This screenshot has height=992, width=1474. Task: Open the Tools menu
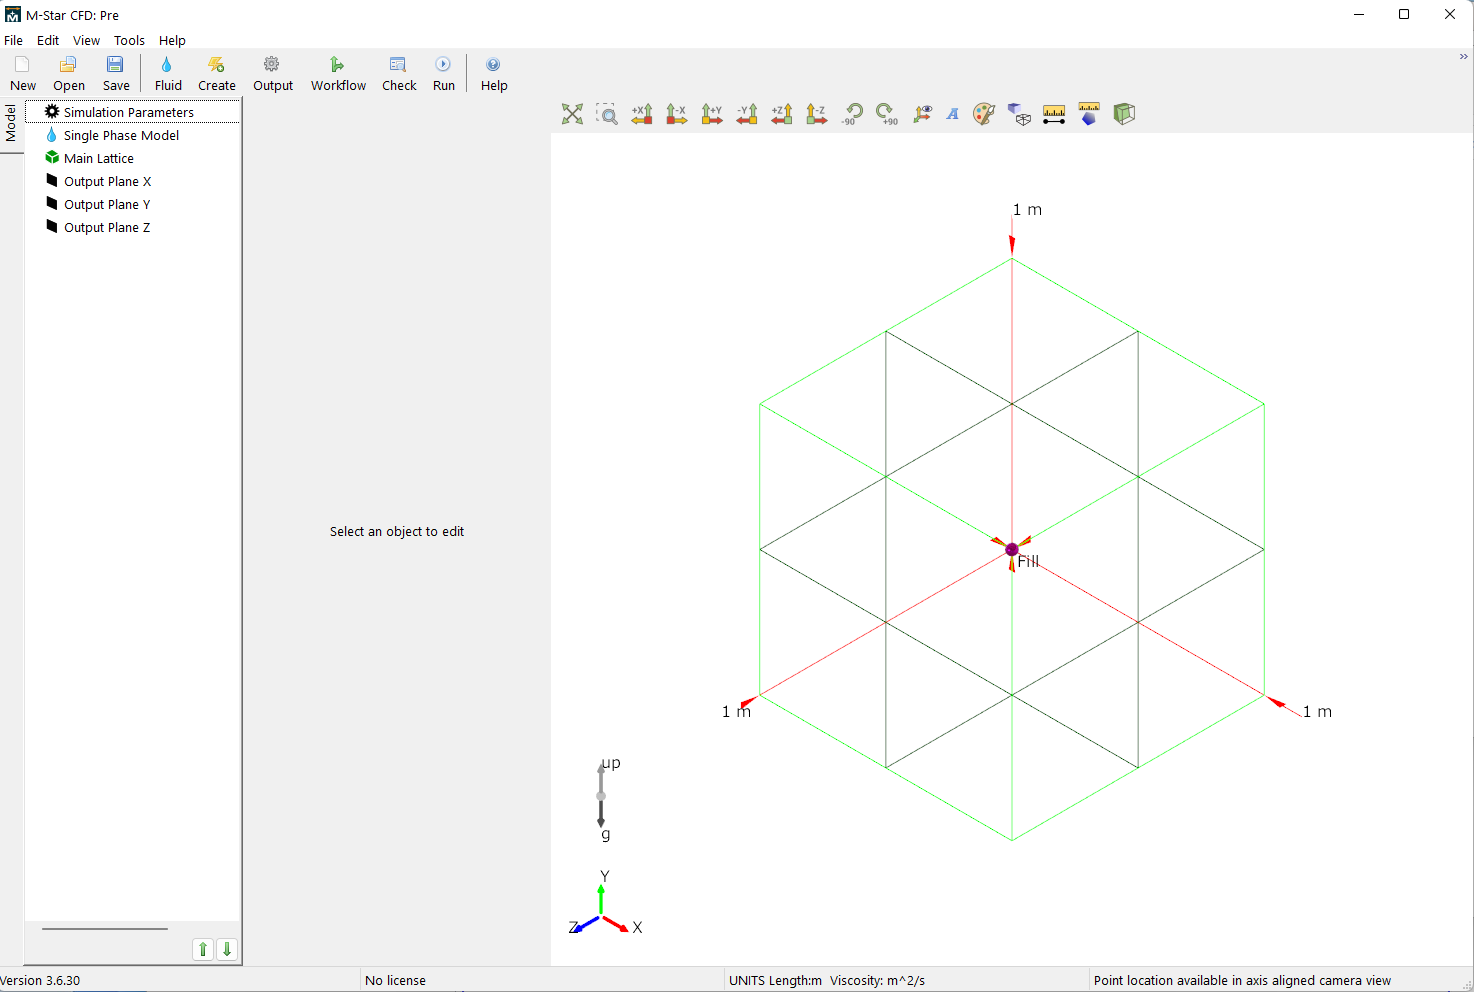pyautogui.click(x=129, y=41)
